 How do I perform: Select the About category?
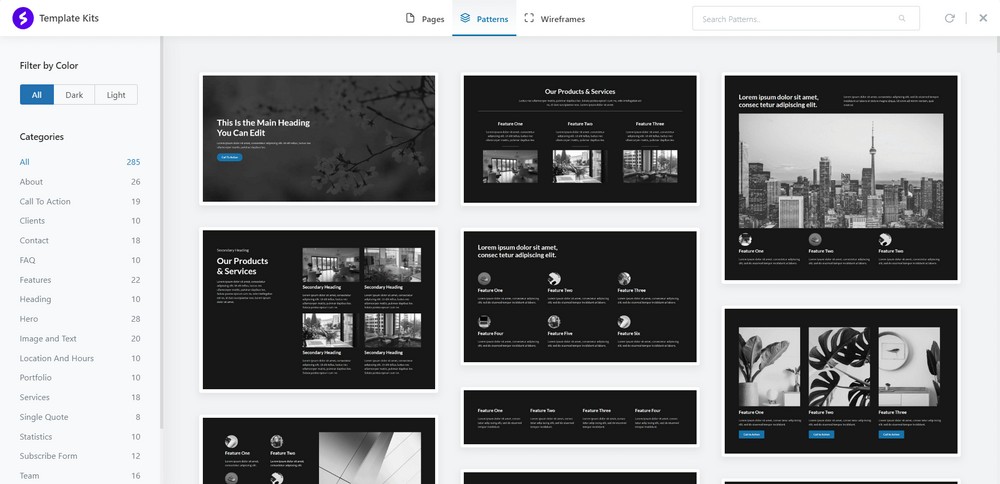coord(32,182)
